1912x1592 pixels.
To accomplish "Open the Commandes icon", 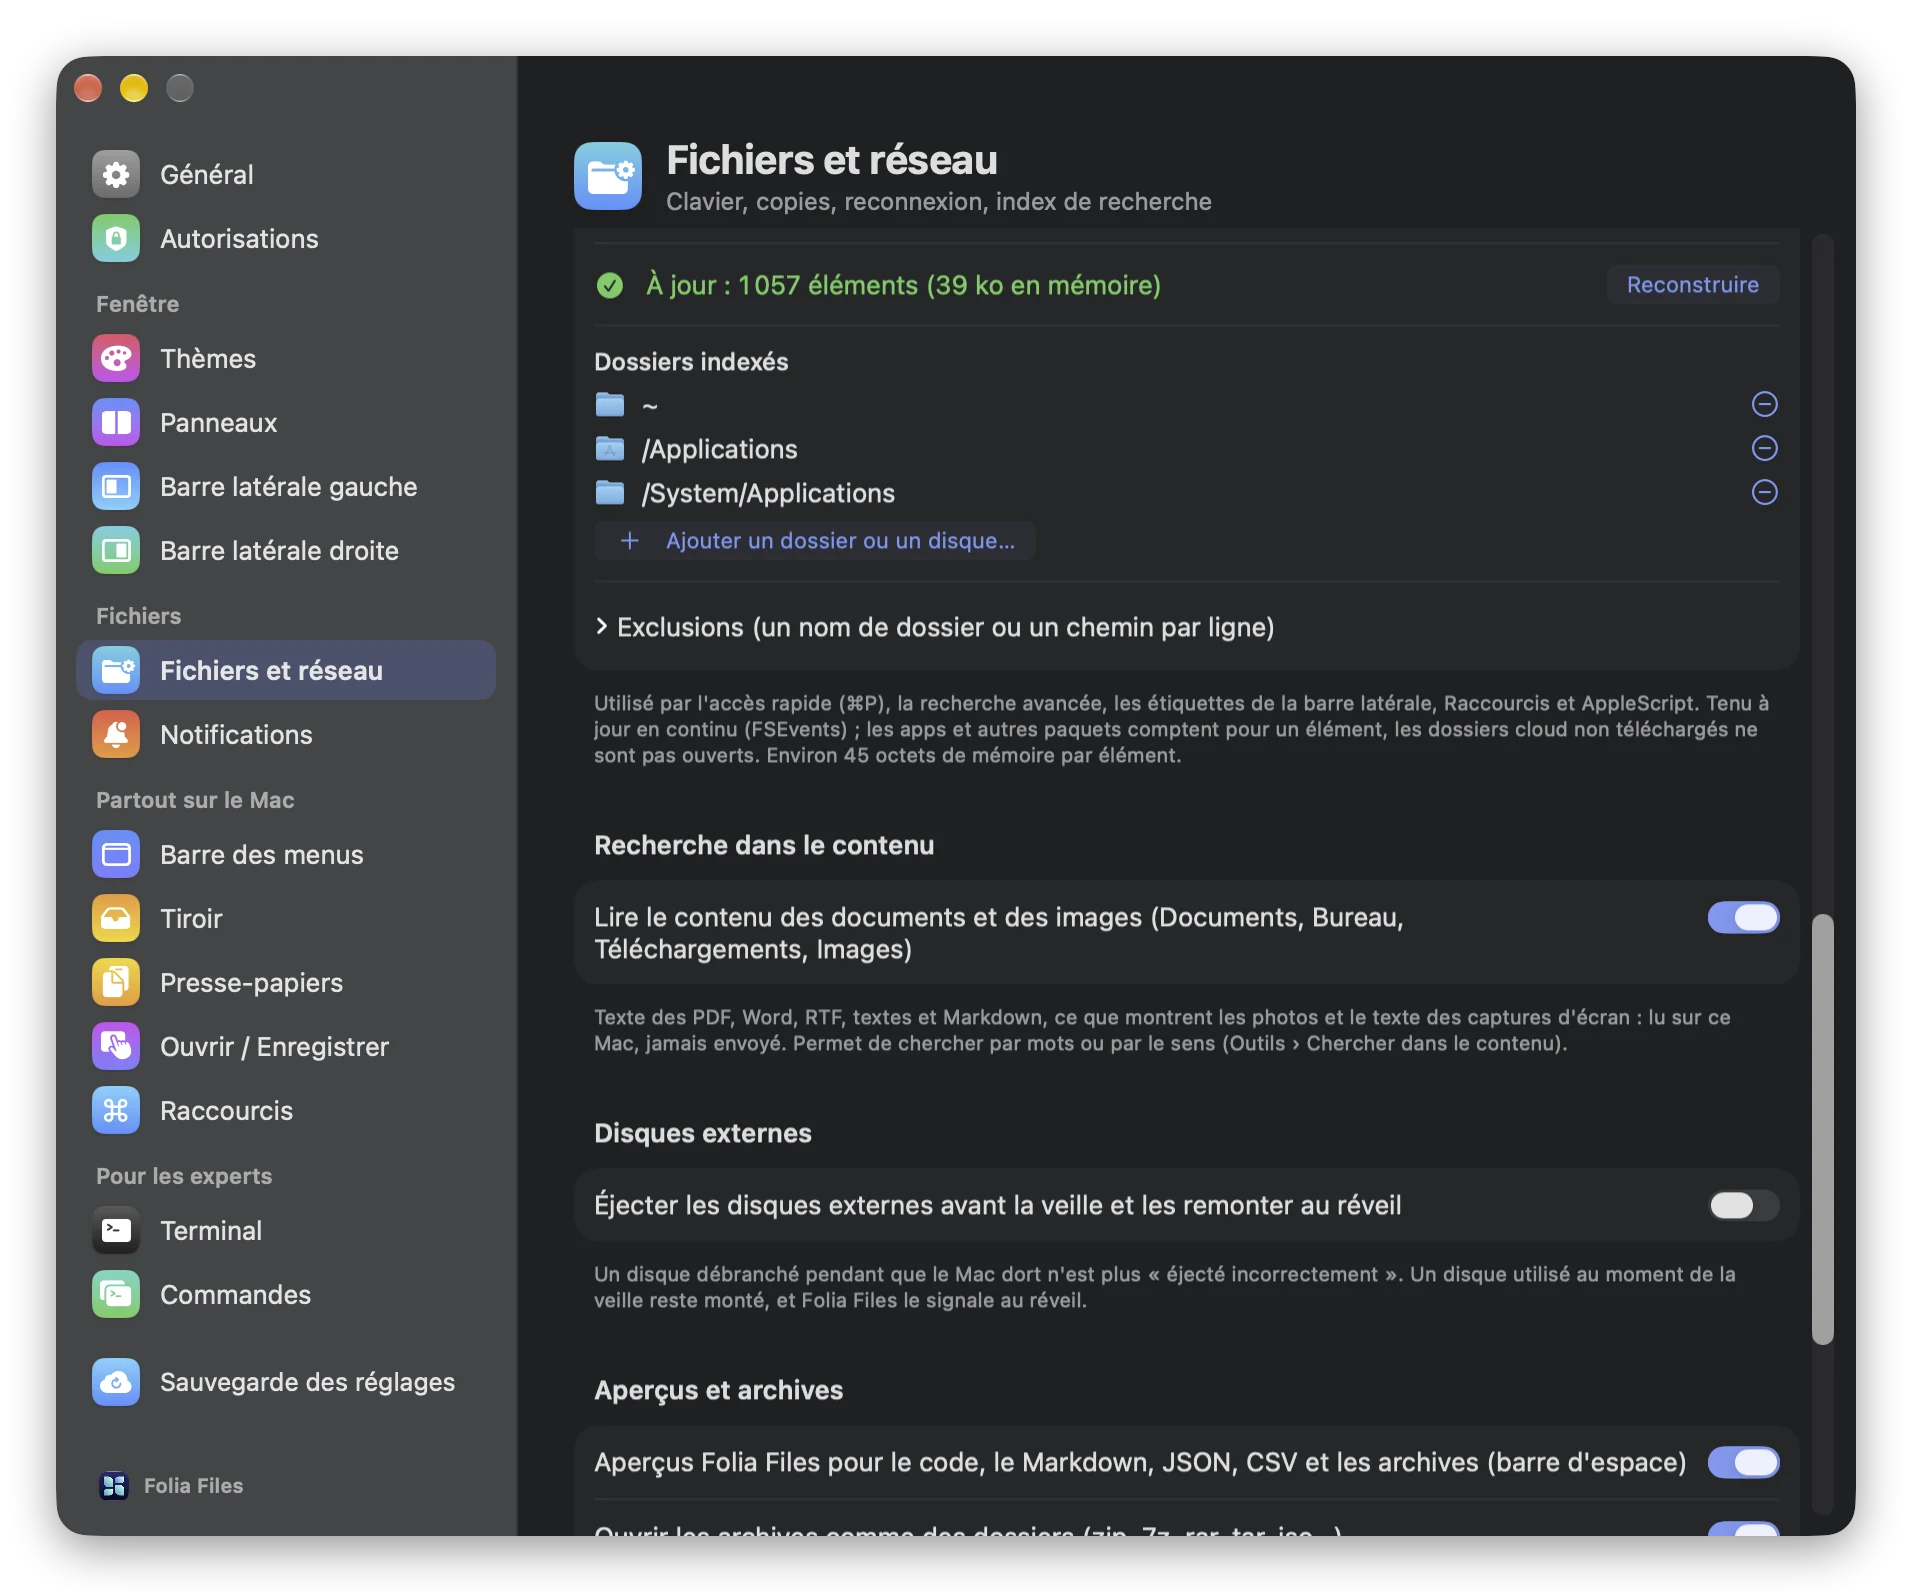I will (116, 1295).
